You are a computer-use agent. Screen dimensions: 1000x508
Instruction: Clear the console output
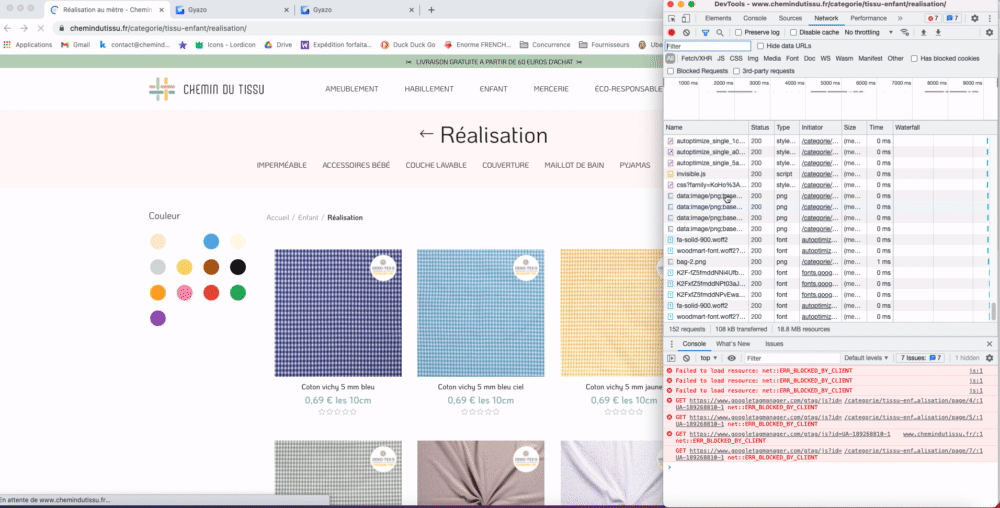[x=686, y=358]
